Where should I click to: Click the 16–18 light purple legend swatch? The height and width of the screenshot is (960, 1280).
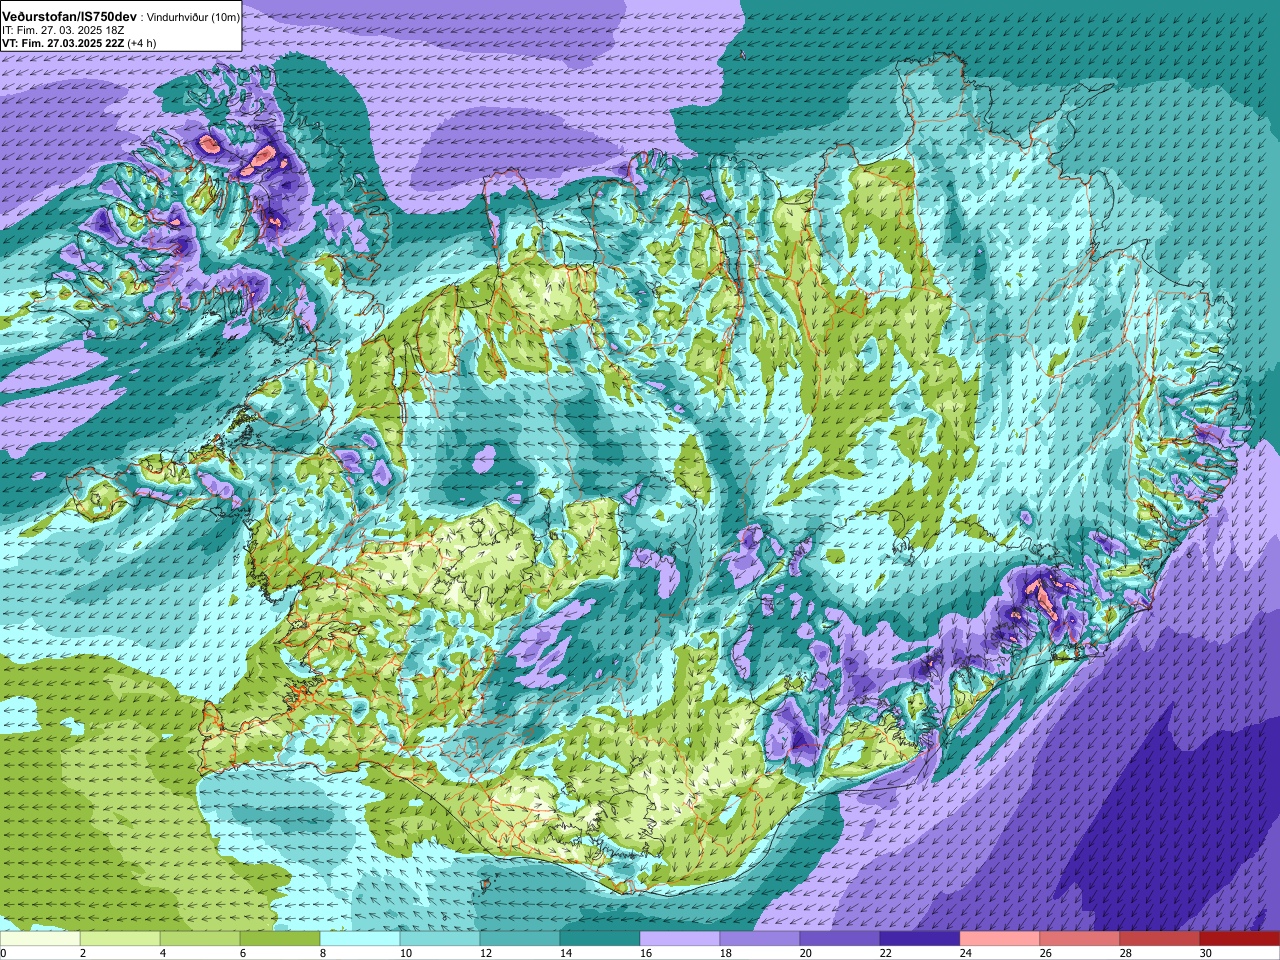680,939
